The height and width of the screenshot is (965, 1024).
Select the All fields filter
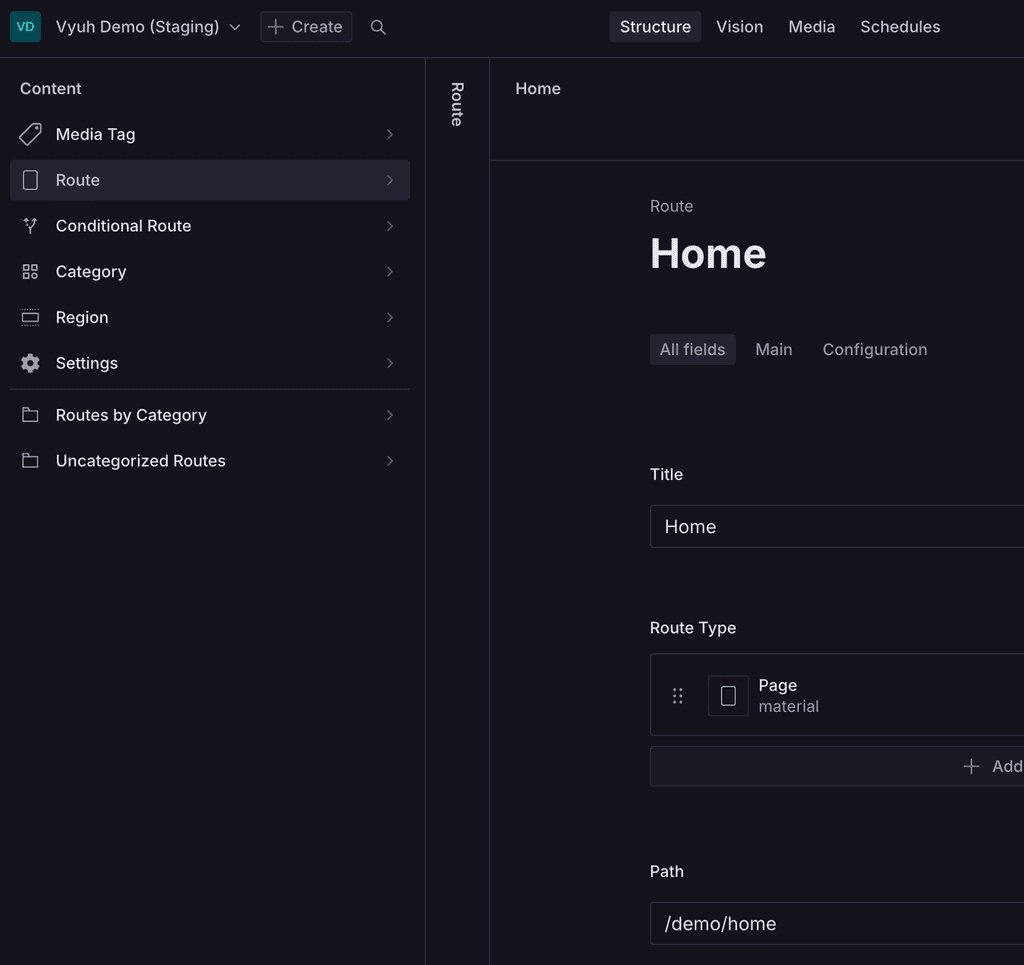pos(692,349)
